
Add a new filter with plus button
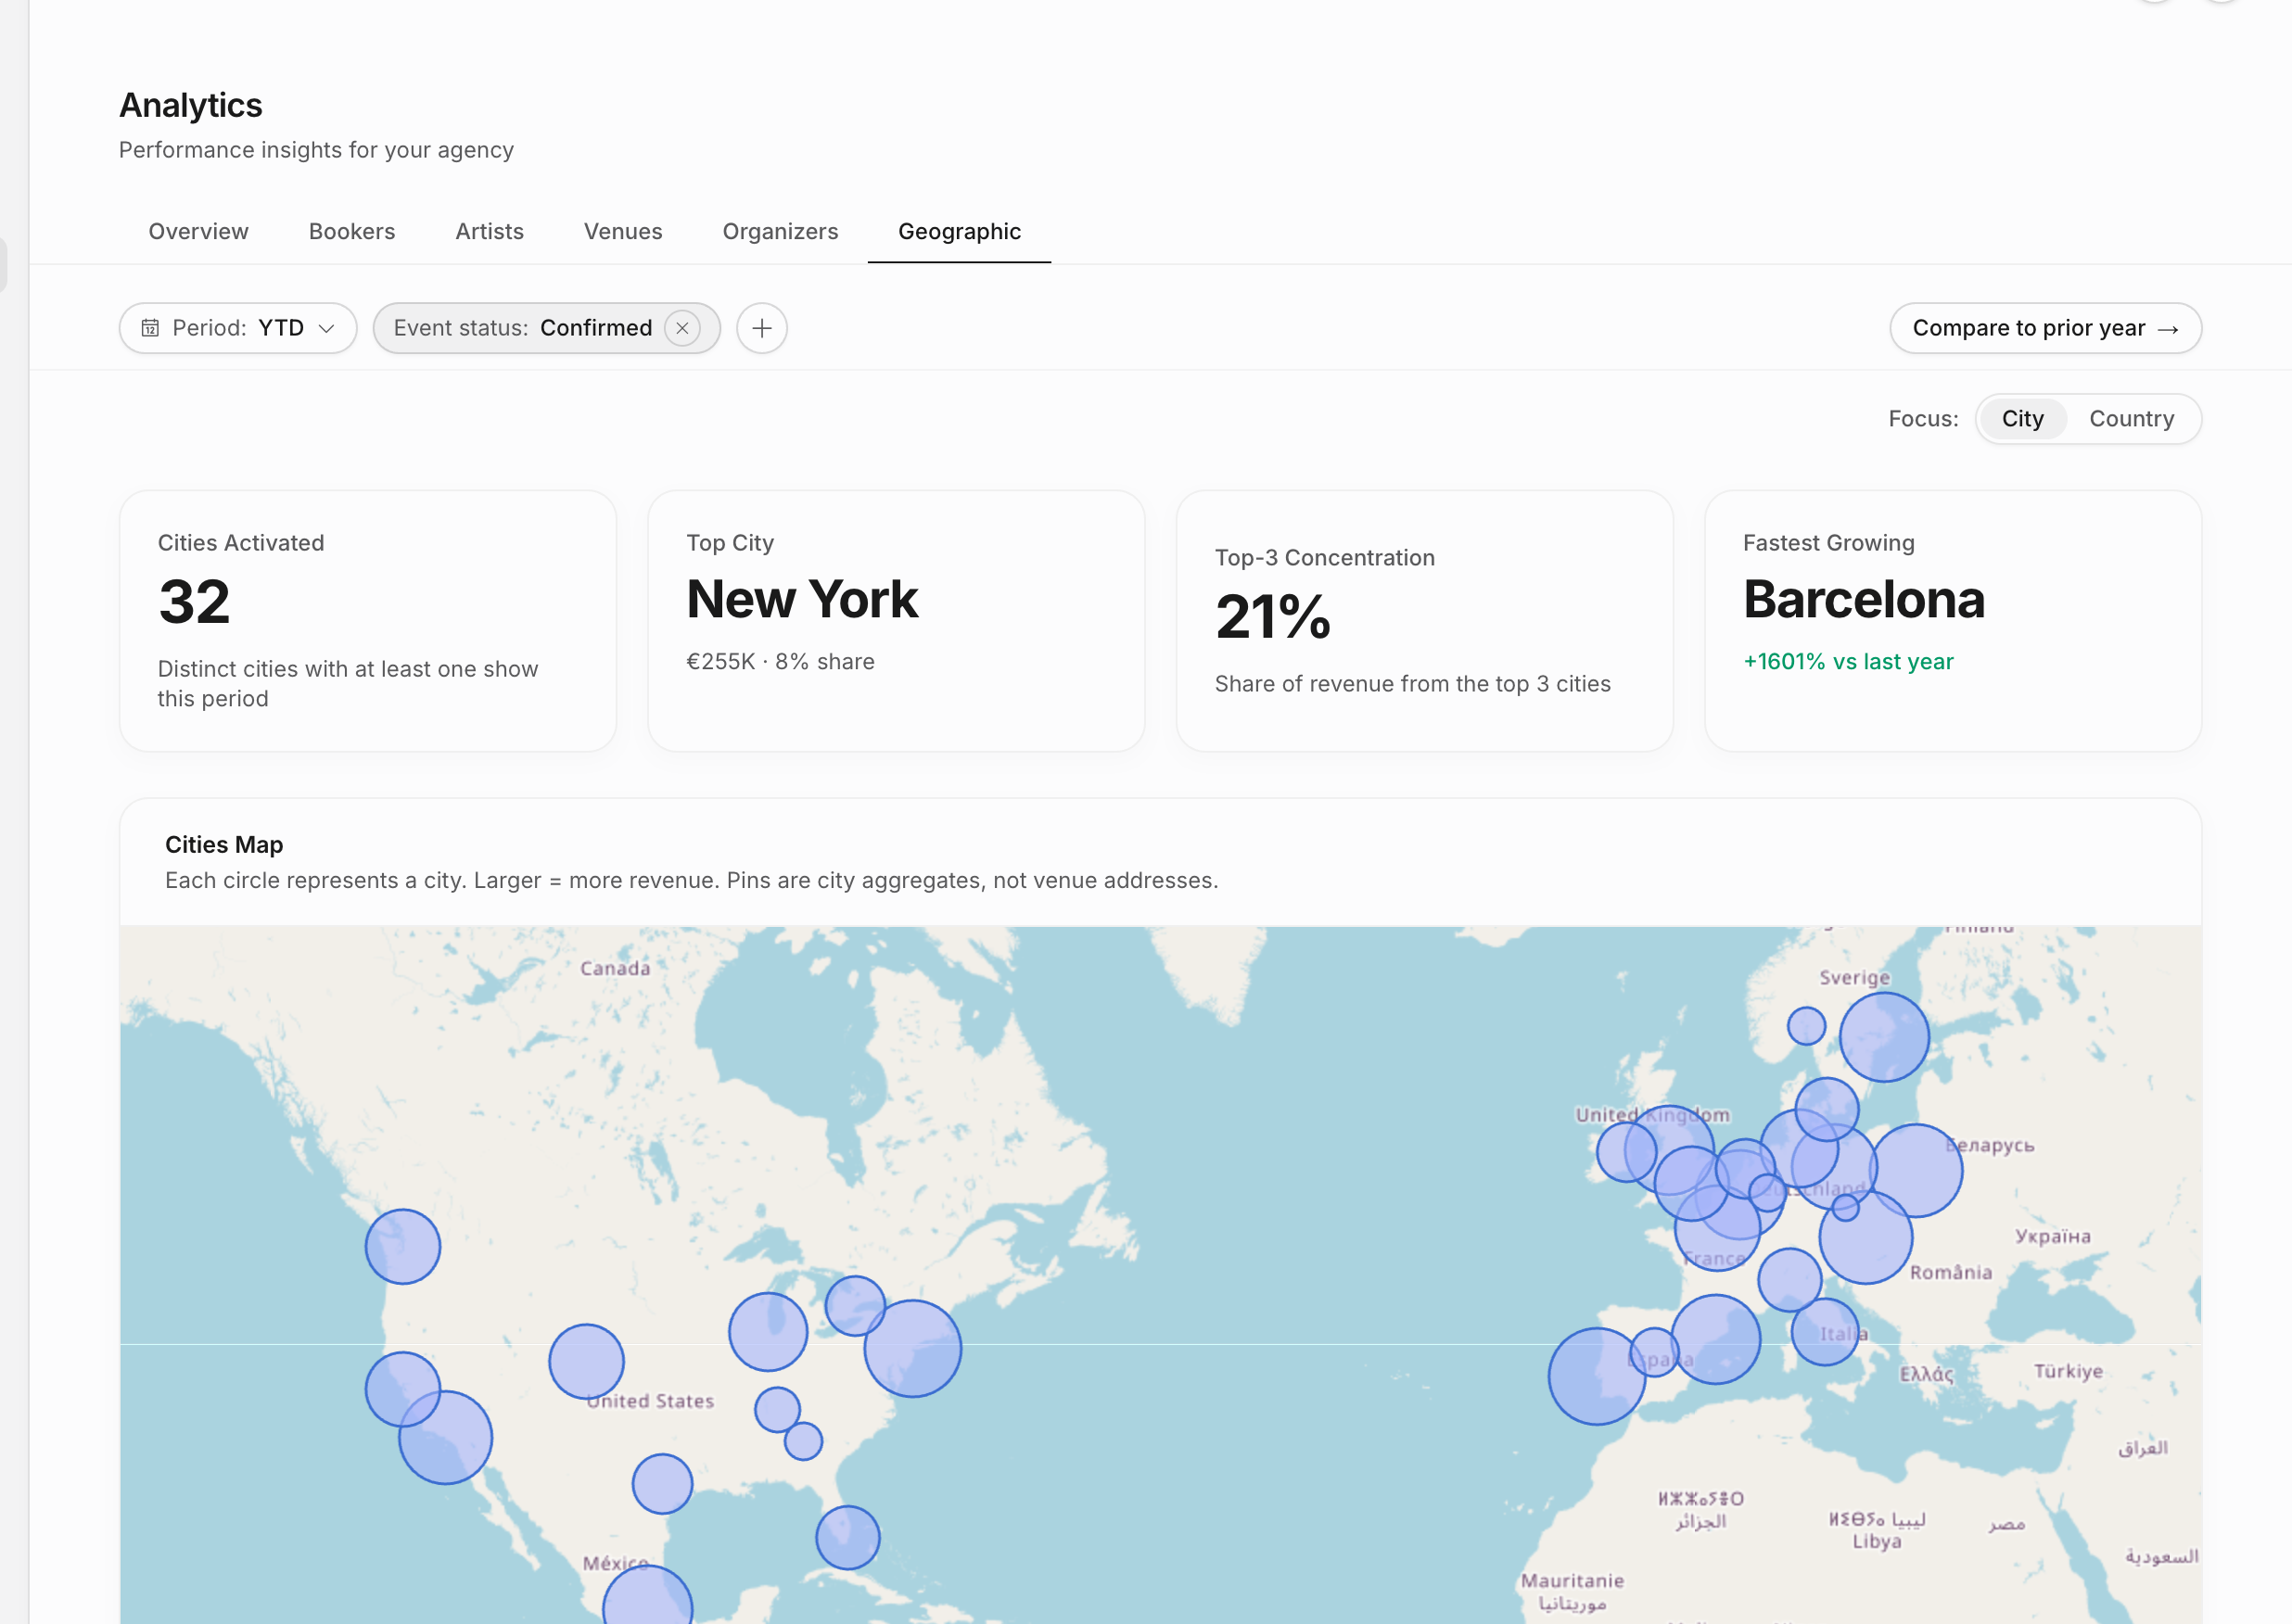[x=762, y=328]
